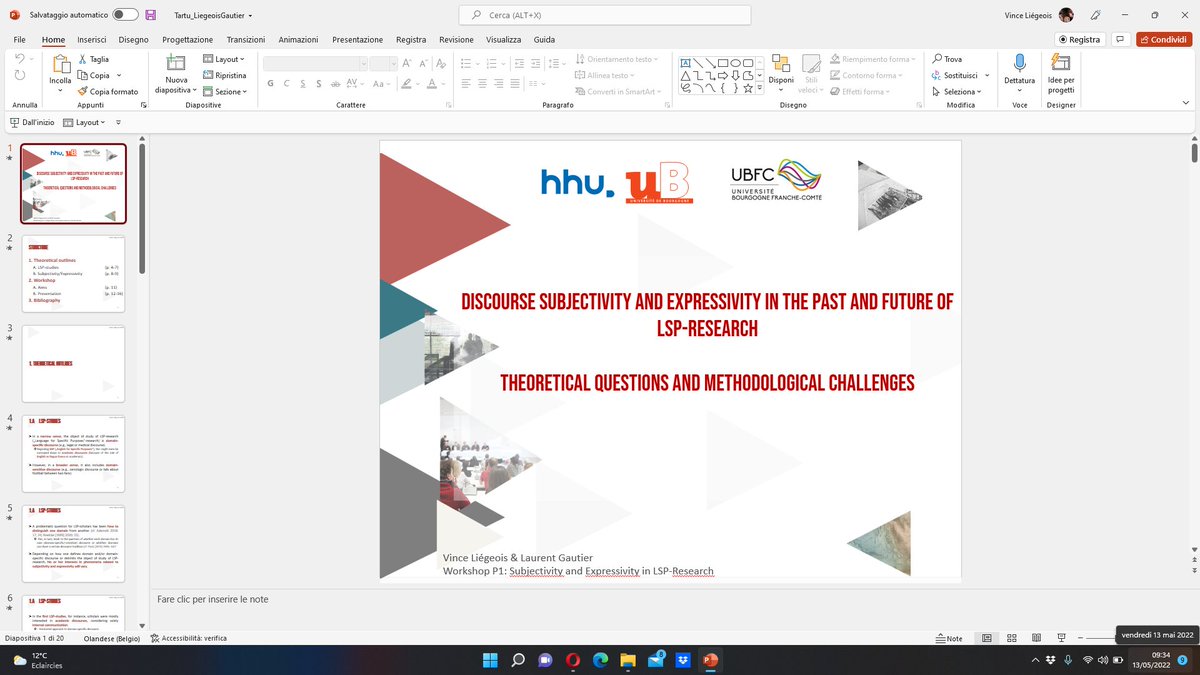Open File Explorer from taskbar

click(x=628, y=660)
